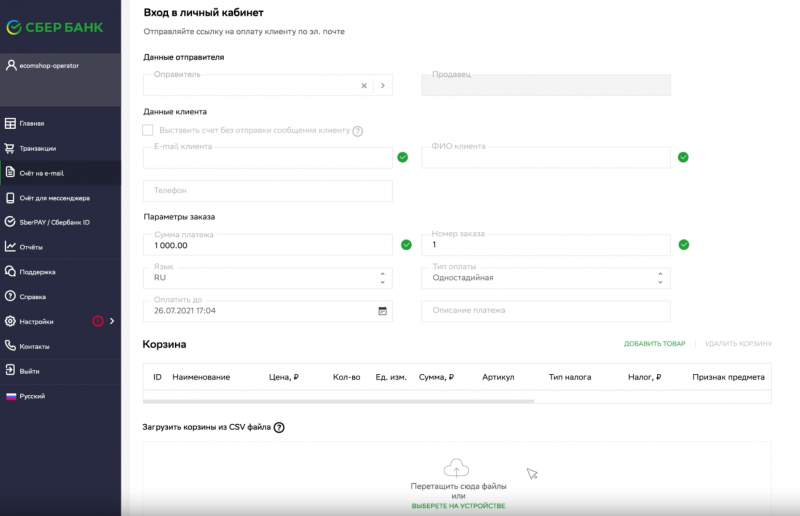Click the Транзакции cart icon
The height and width of the screenshot is (516, 800).
[10, 148]
